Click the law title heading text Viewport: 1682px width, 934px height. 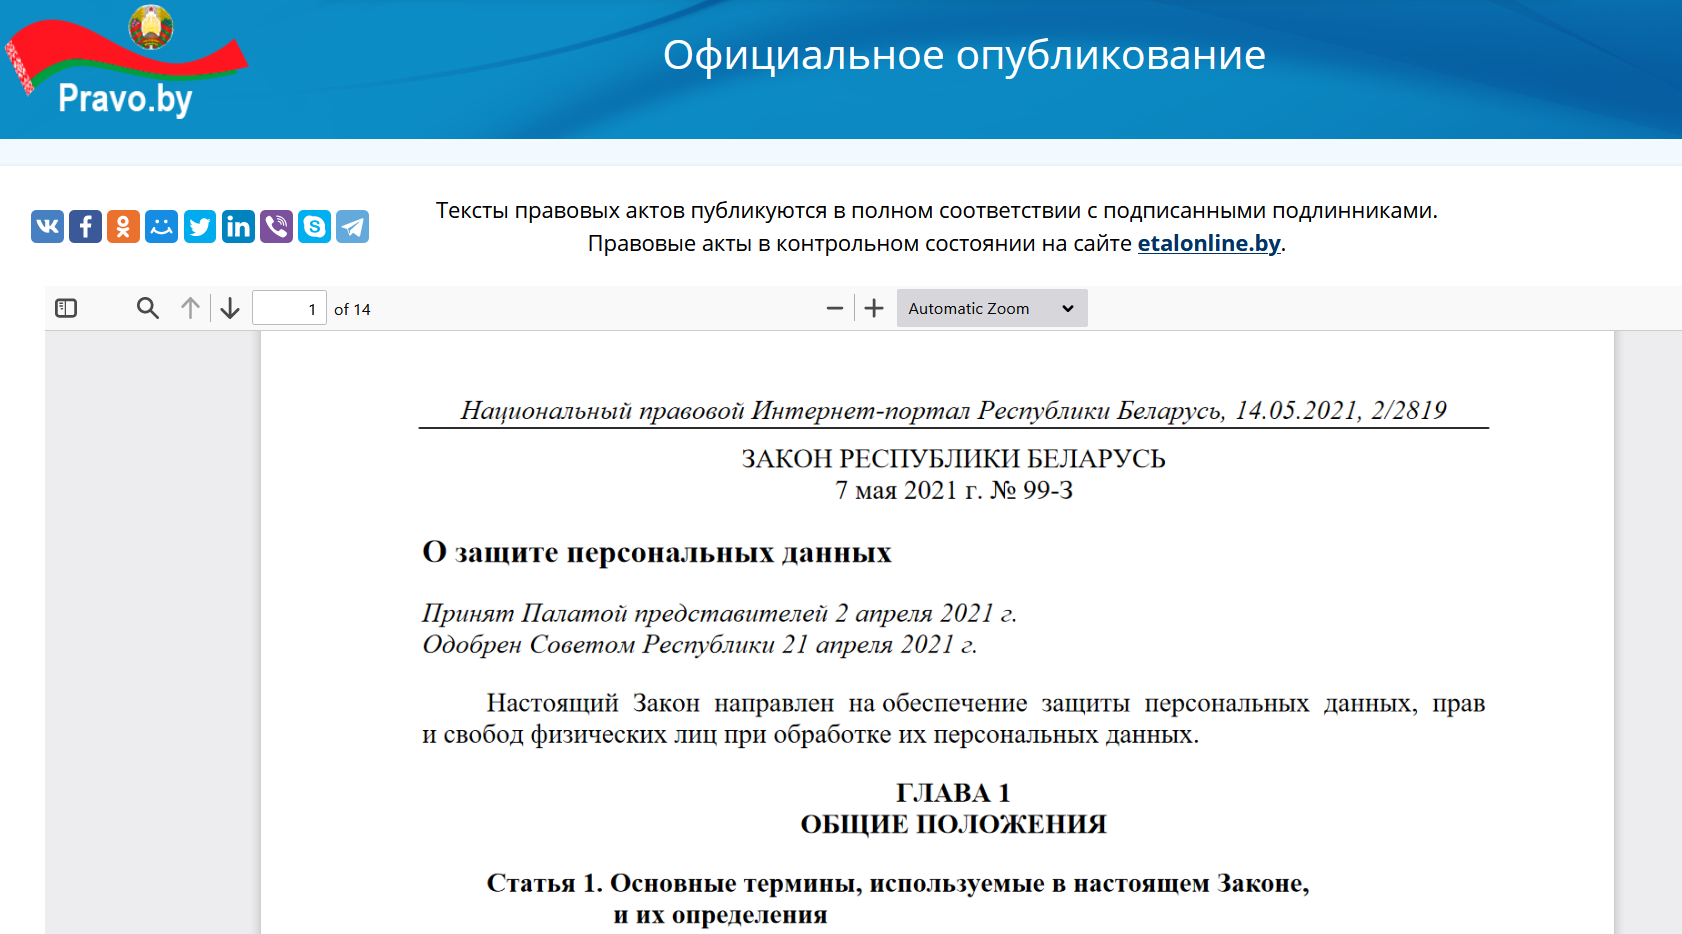(656, 552)
